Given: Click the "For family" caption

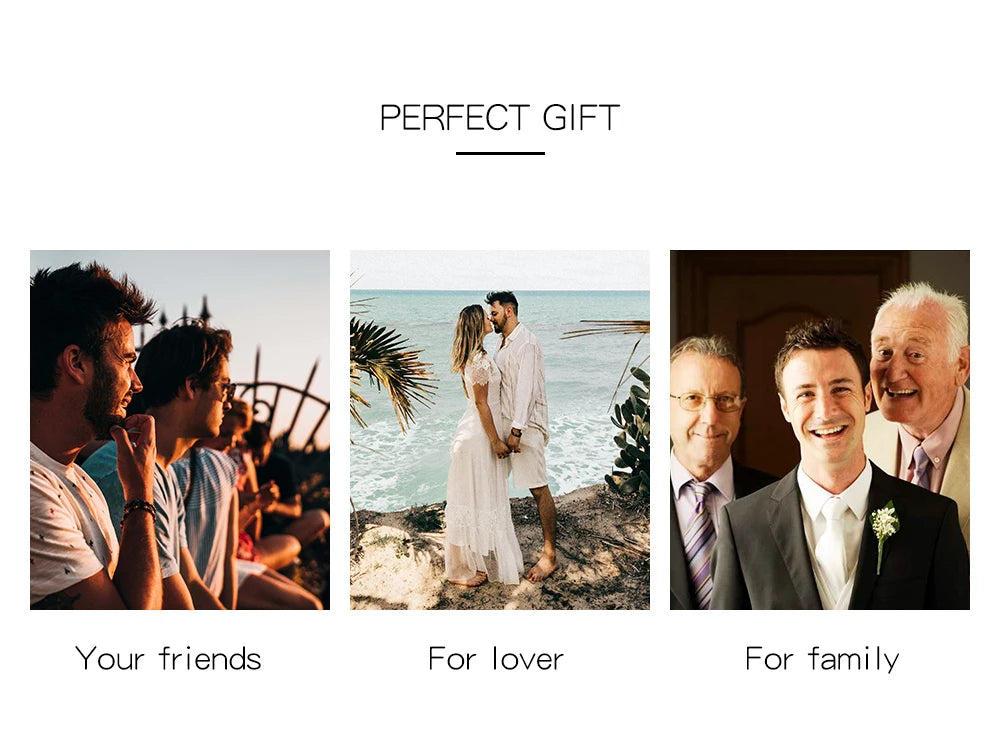Looking at the screenshot, I should click(x=822, y=659).
